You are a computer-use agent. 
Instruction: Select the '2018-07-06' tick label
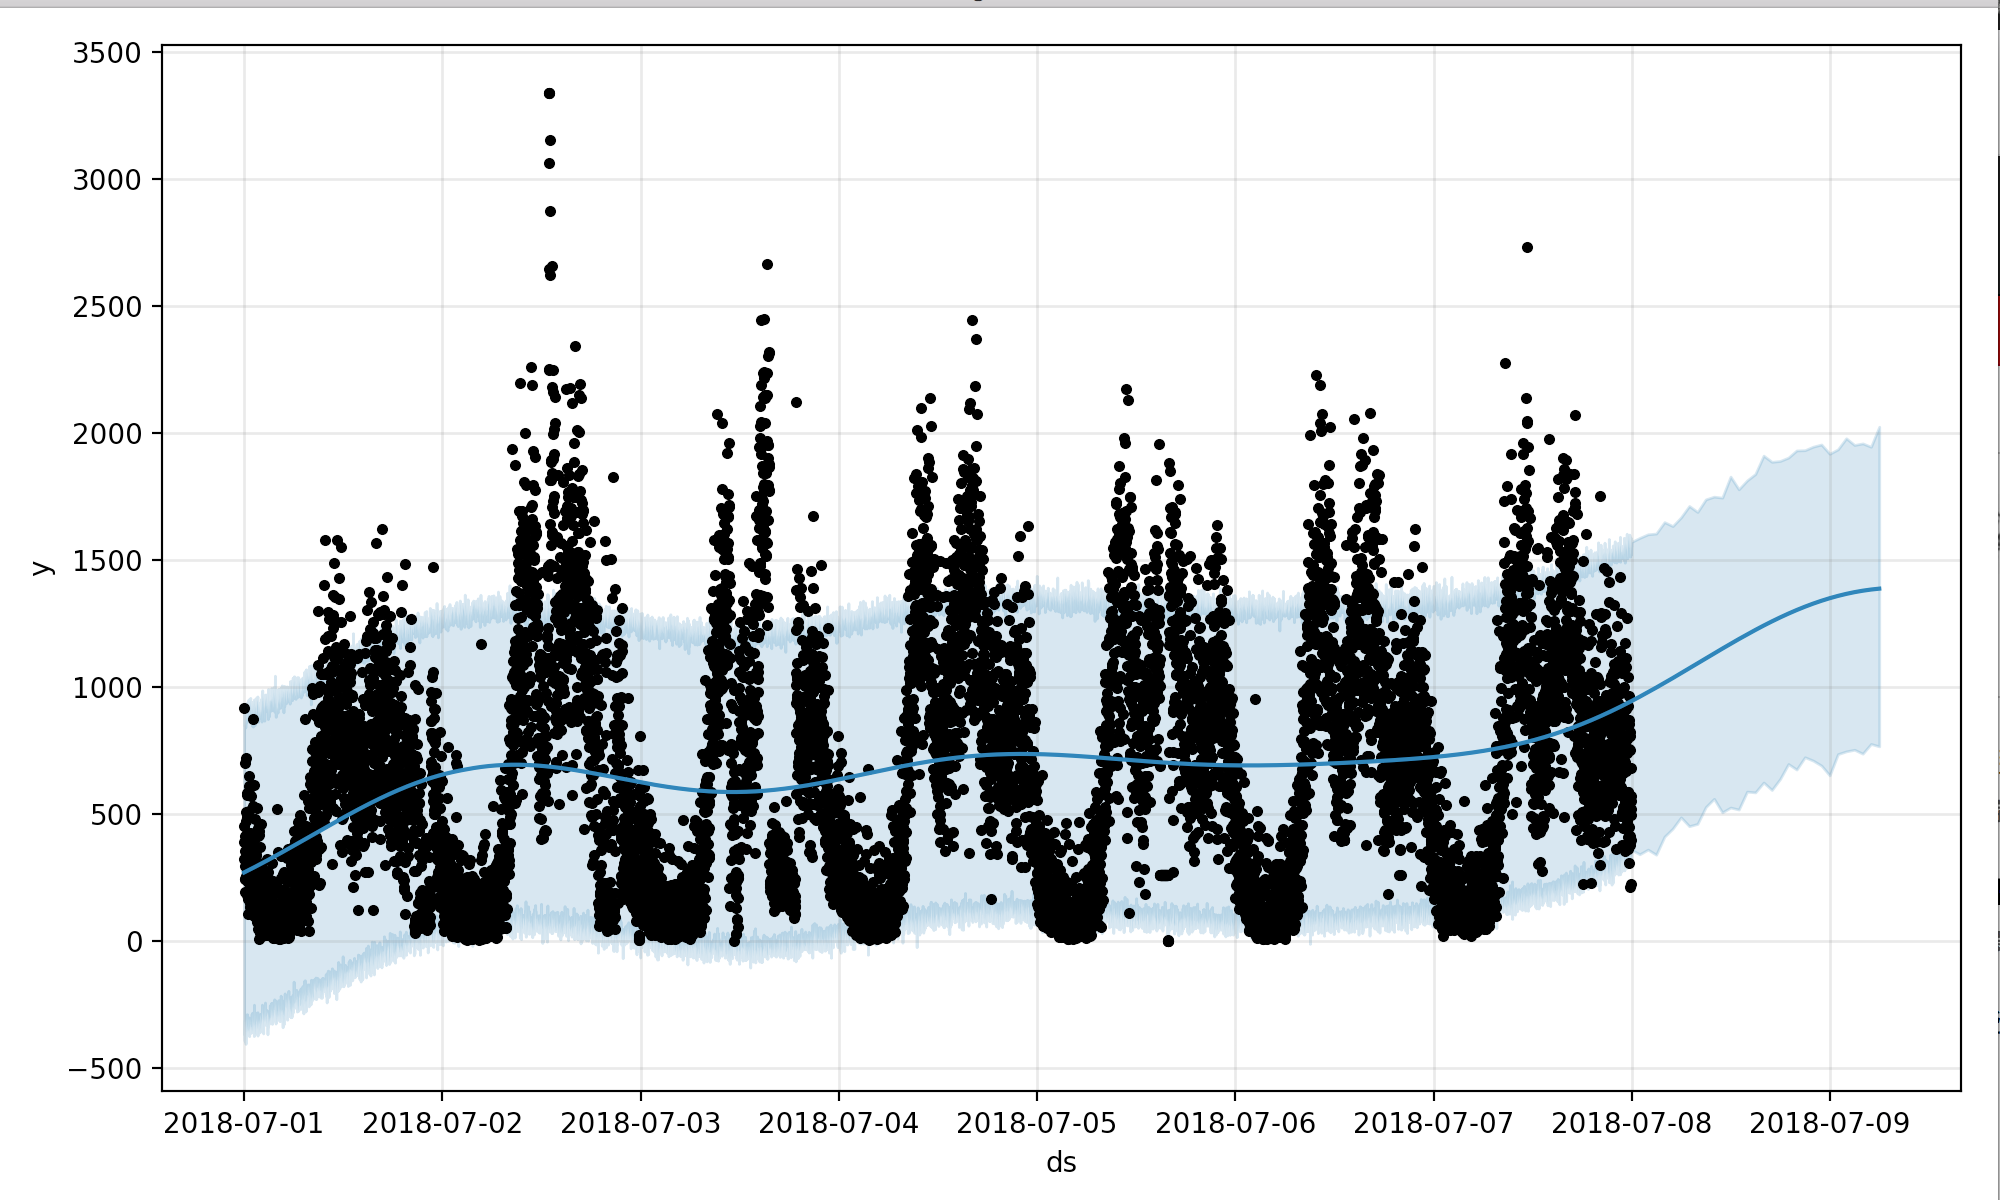point(1235,1123)
